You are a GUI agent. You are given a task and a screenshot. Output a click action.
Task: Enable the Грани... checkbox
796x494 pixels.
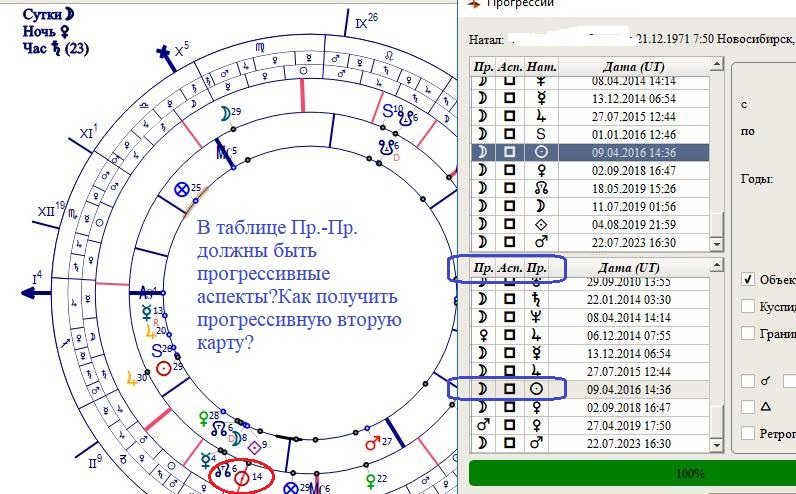click(748, 333)
